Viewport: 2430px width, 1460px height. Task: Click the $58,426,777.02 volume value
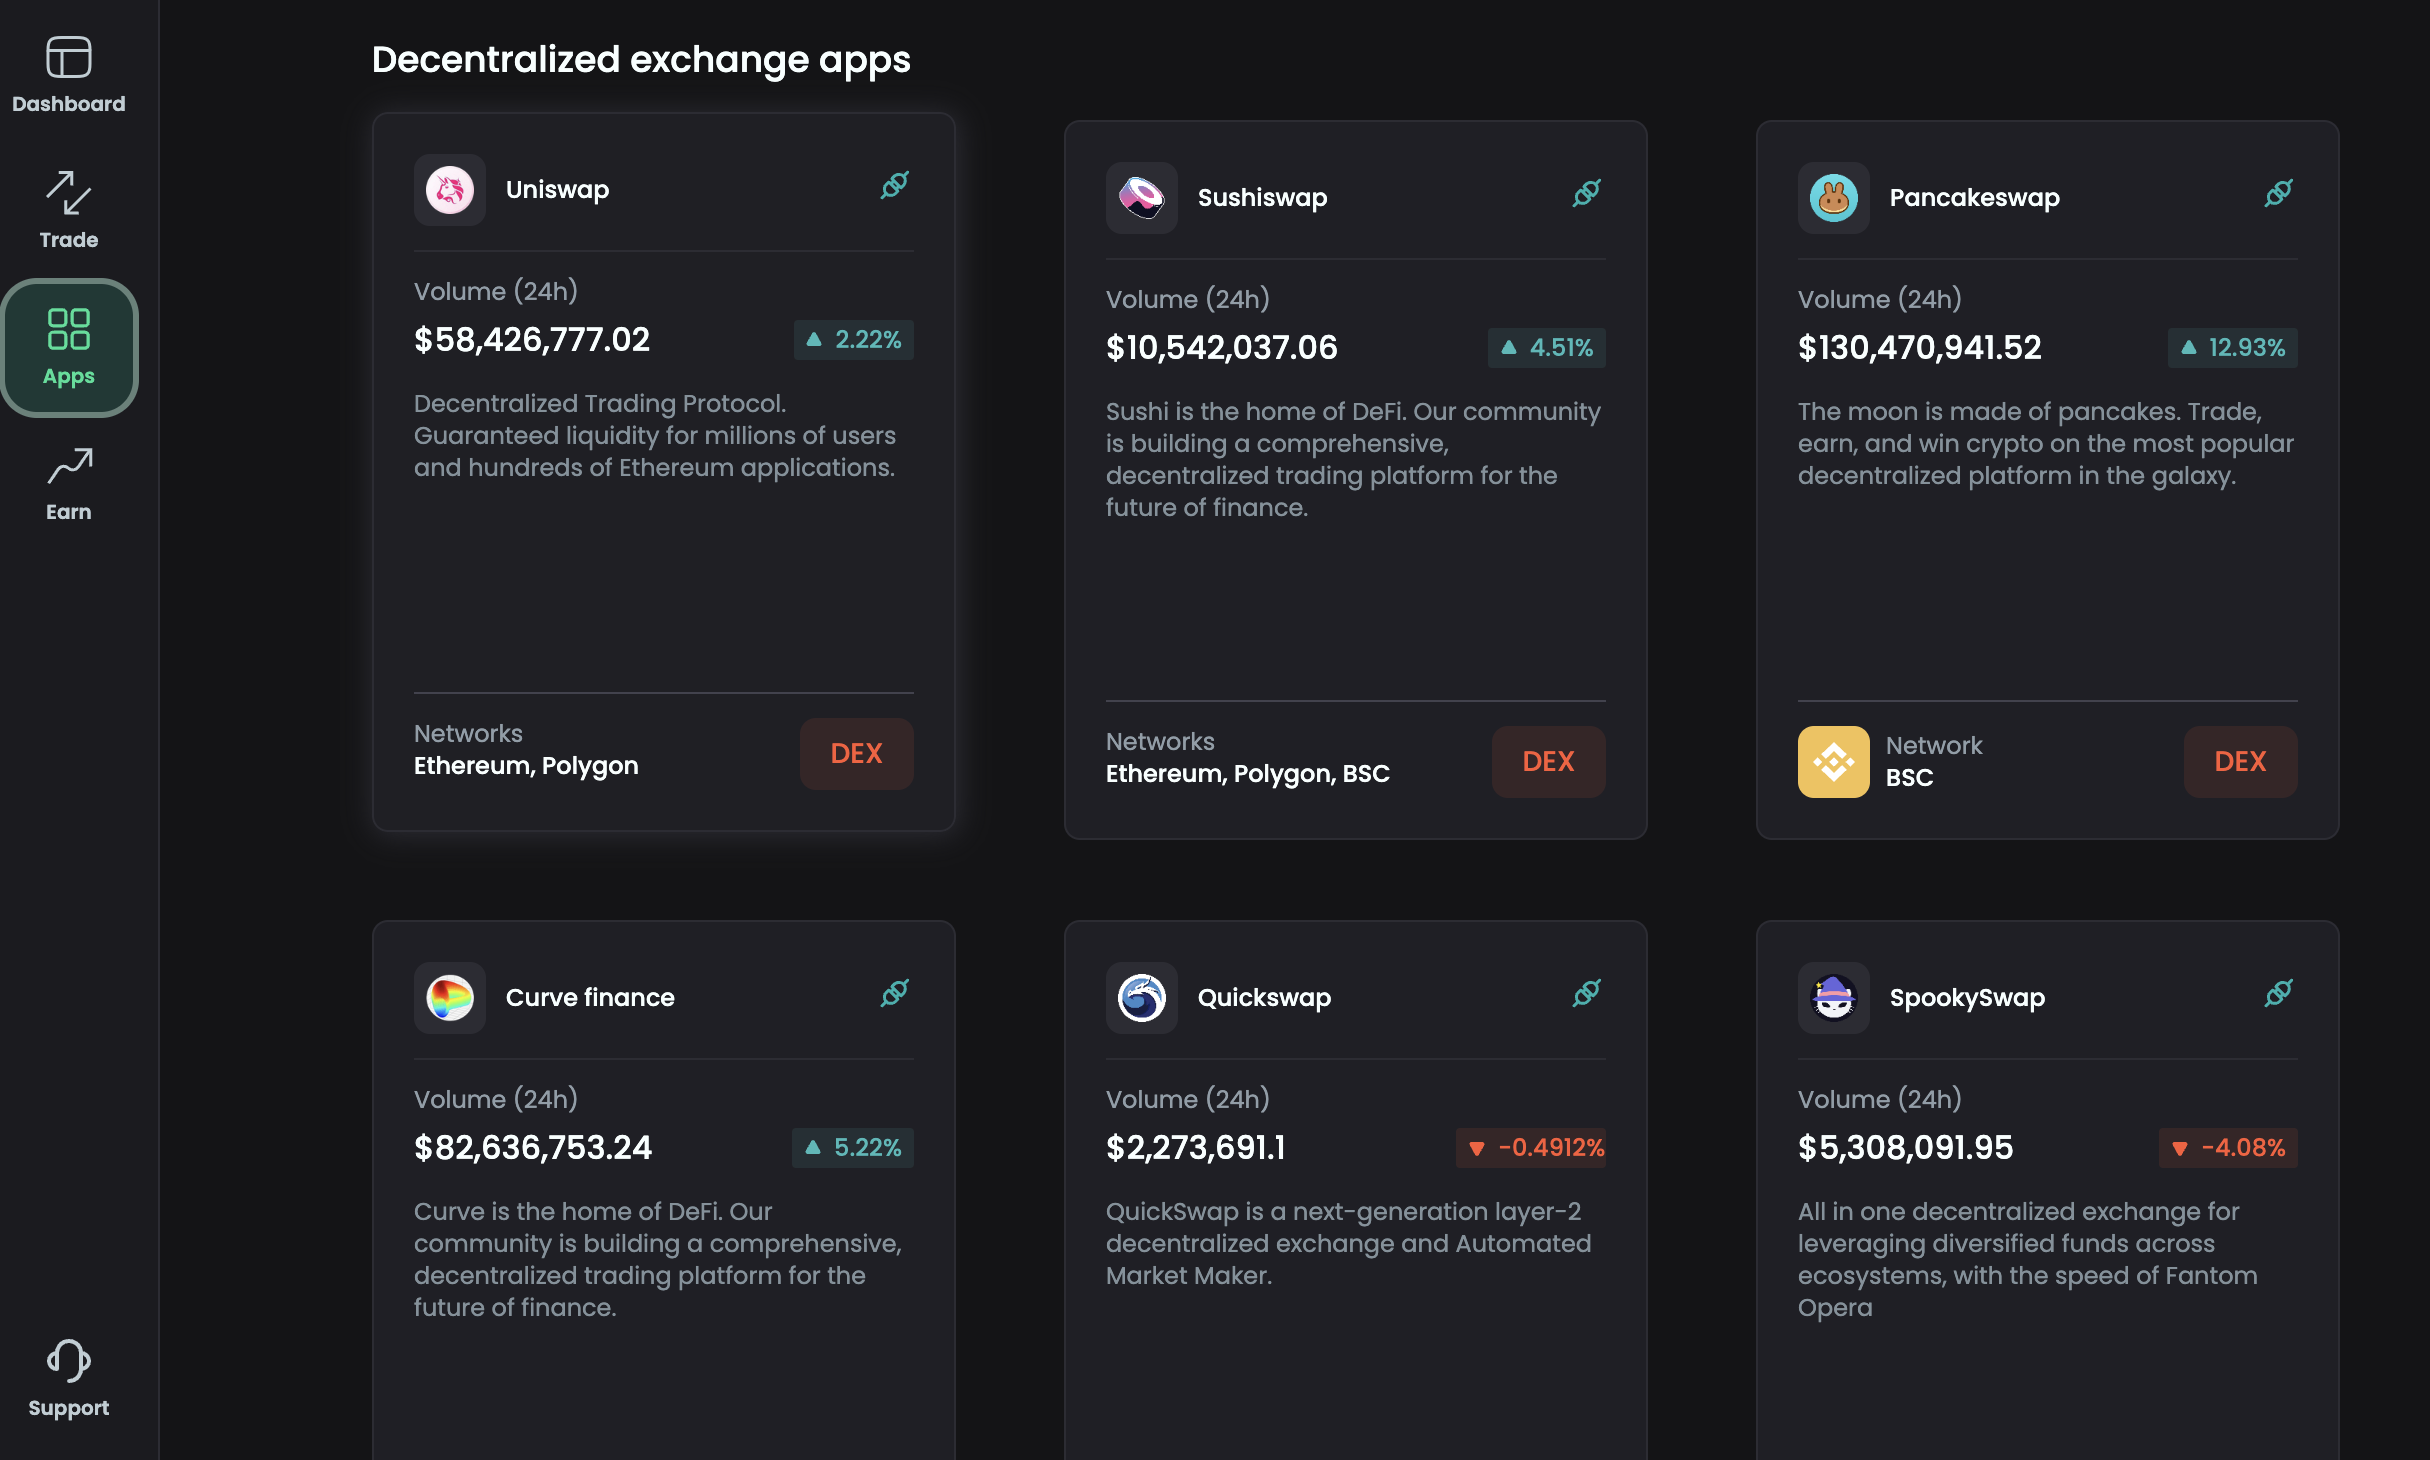(532, 339)
